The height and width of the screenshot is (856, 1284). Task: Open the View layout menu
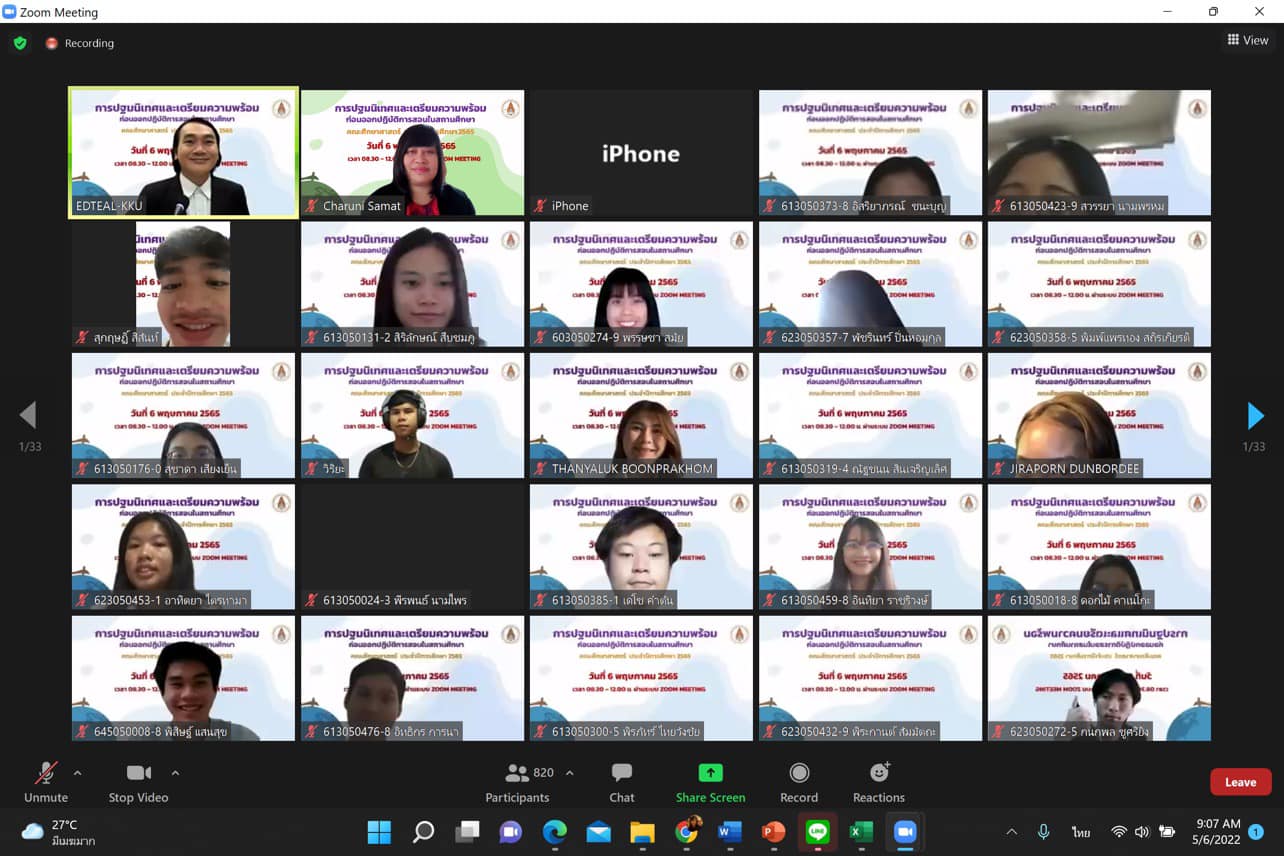point(1248,40)
